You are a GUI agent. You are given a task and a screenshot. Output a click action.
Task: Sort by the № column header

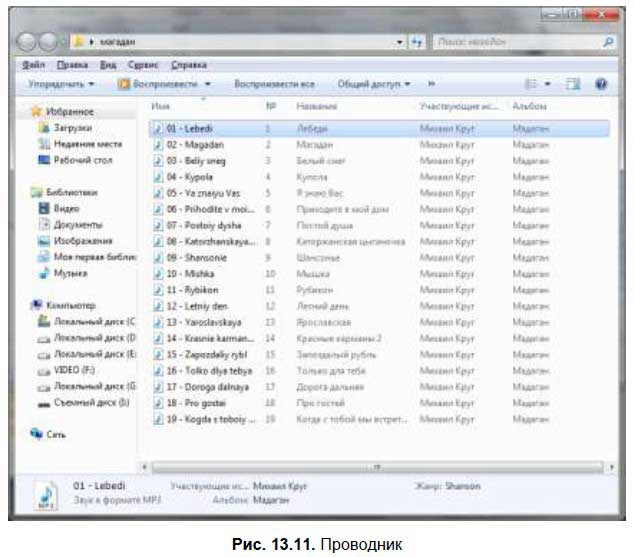click(271, 106)
